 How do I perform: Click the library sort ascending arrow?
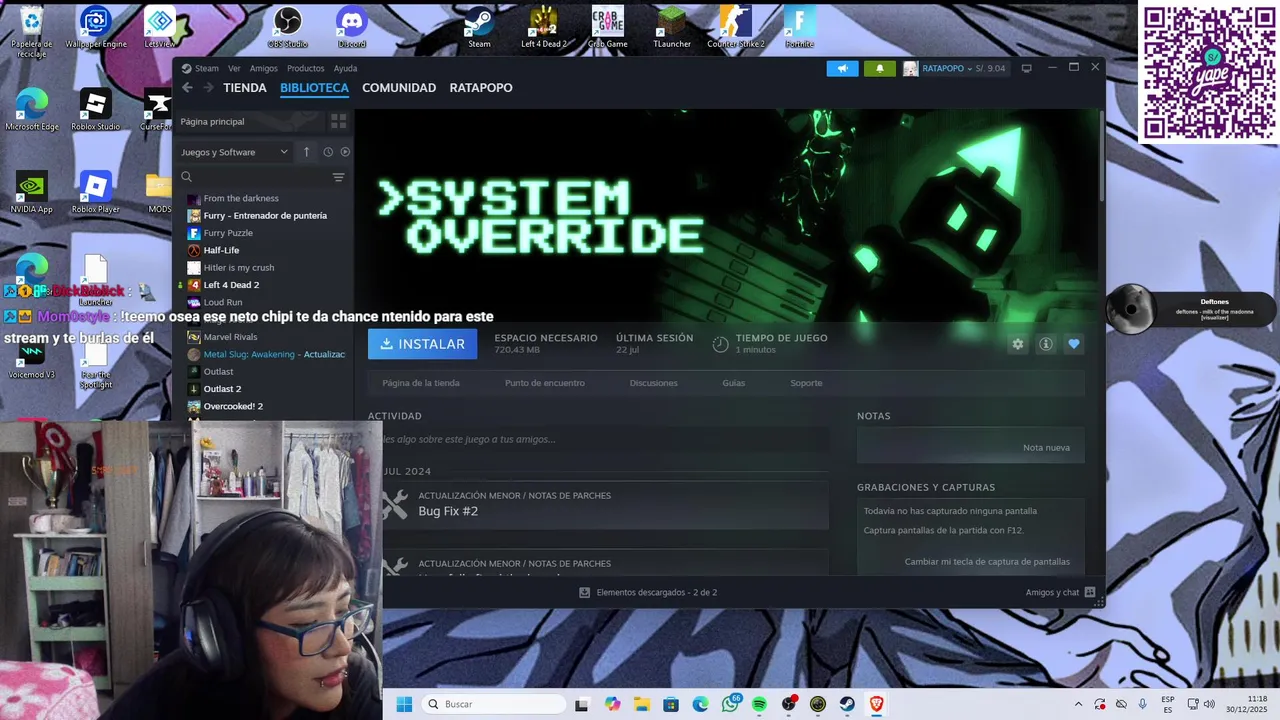click(307, 152)
